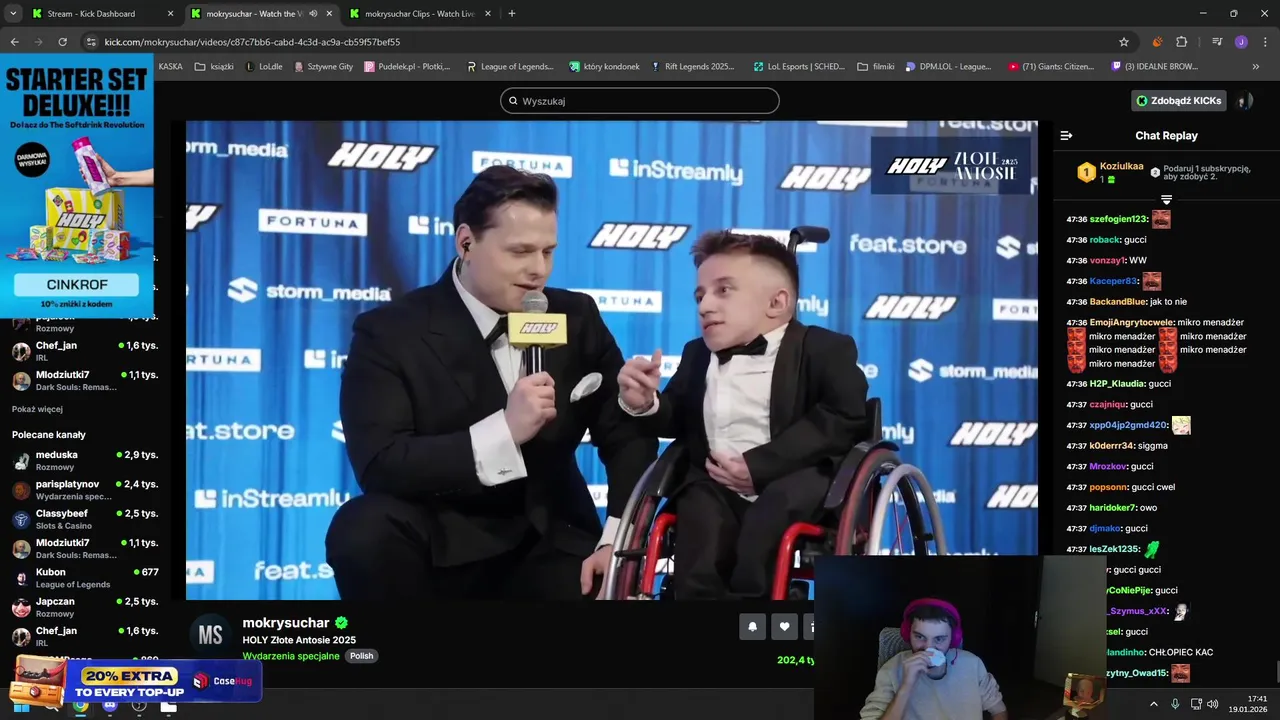Open the parisplatynov recommended channel
Viewport: 1280px width, 720px height.
tap(85, 490)
